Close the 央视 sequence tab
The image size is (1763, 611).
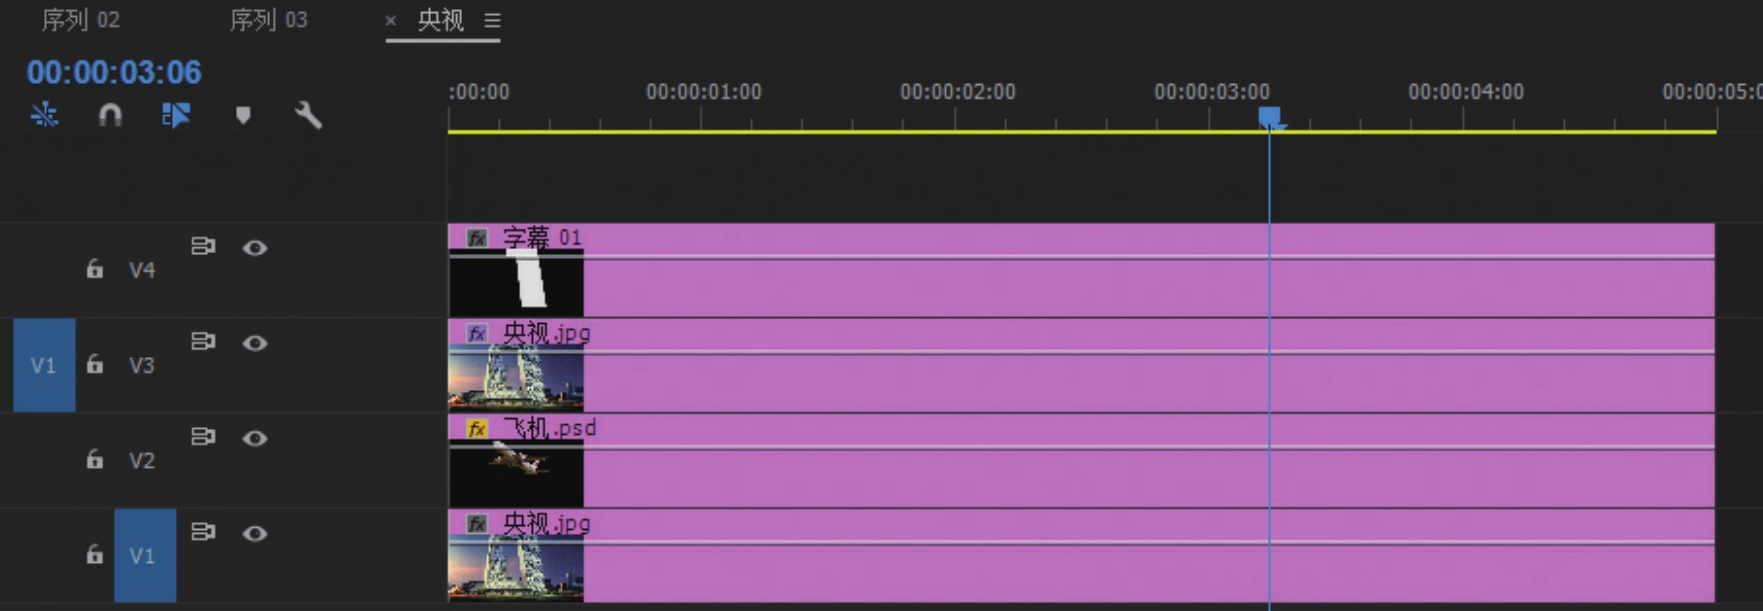point(391,20)
